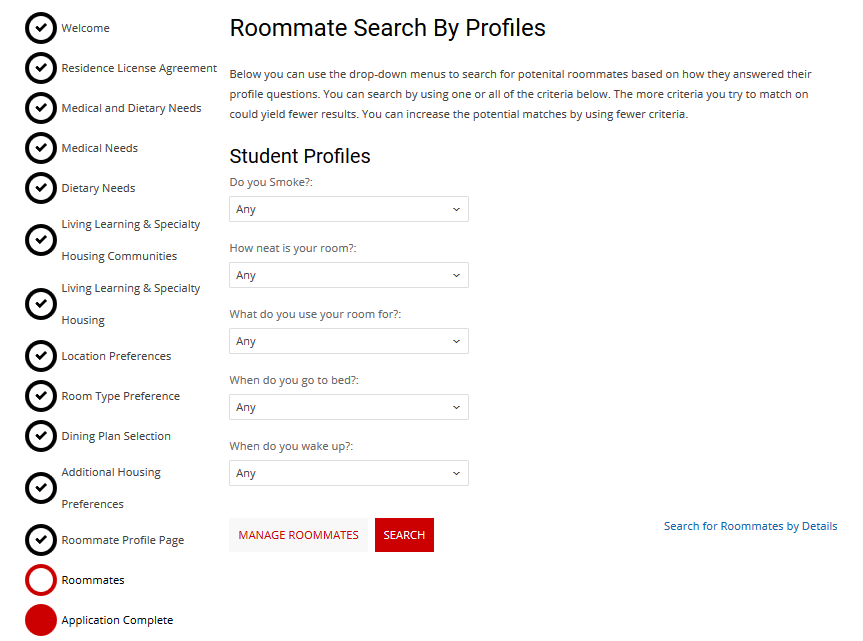
Task: Click the Medical Needs checkmark circle
Action: (x=41, y=148)
